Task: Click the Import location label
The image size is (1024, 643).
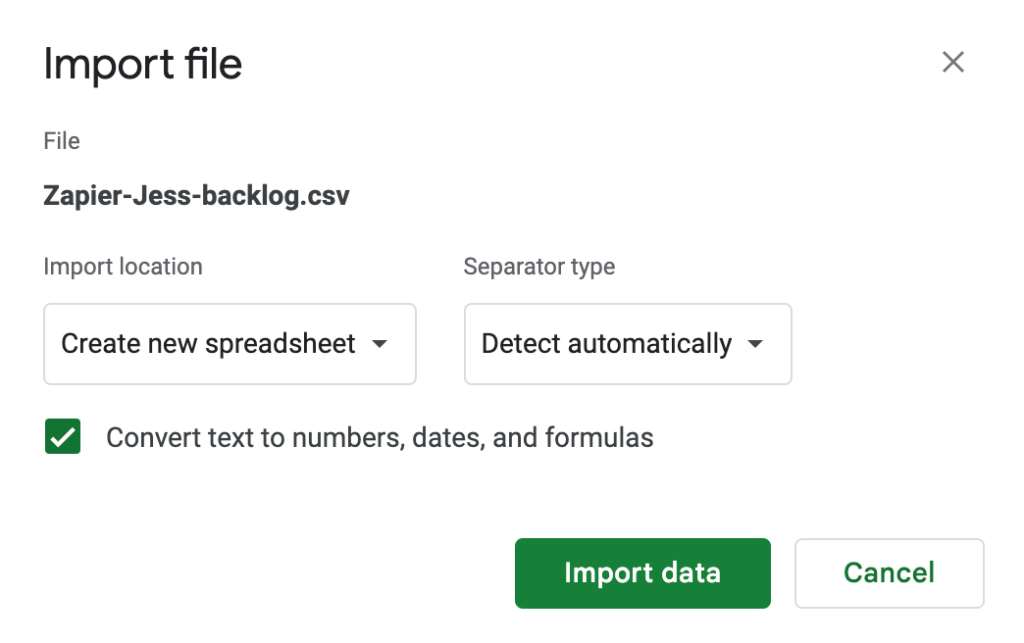Action: point(123,267)
